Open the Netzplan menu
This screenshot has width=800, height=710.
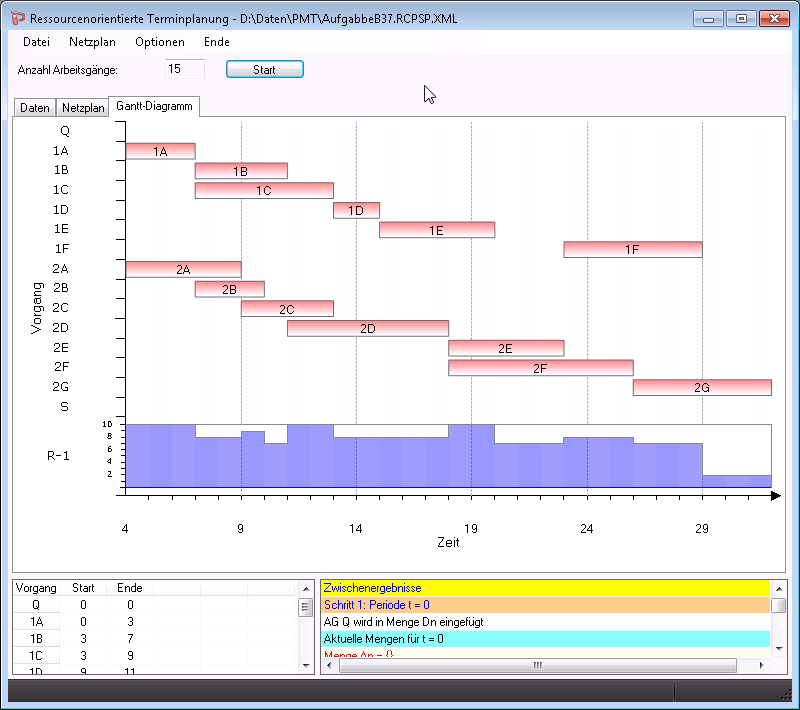point(92,42)
